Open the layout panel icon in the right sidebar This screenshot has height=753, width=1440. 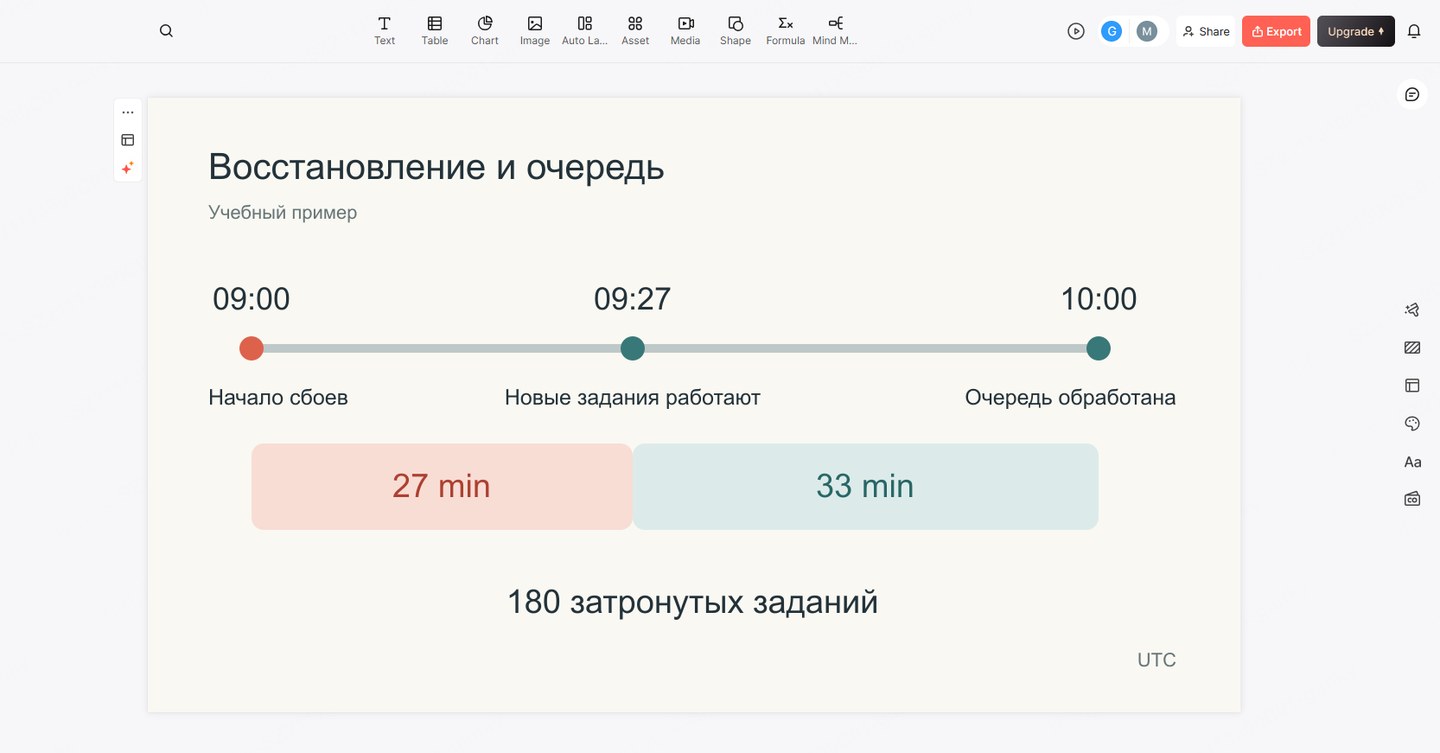(1412, 385)
